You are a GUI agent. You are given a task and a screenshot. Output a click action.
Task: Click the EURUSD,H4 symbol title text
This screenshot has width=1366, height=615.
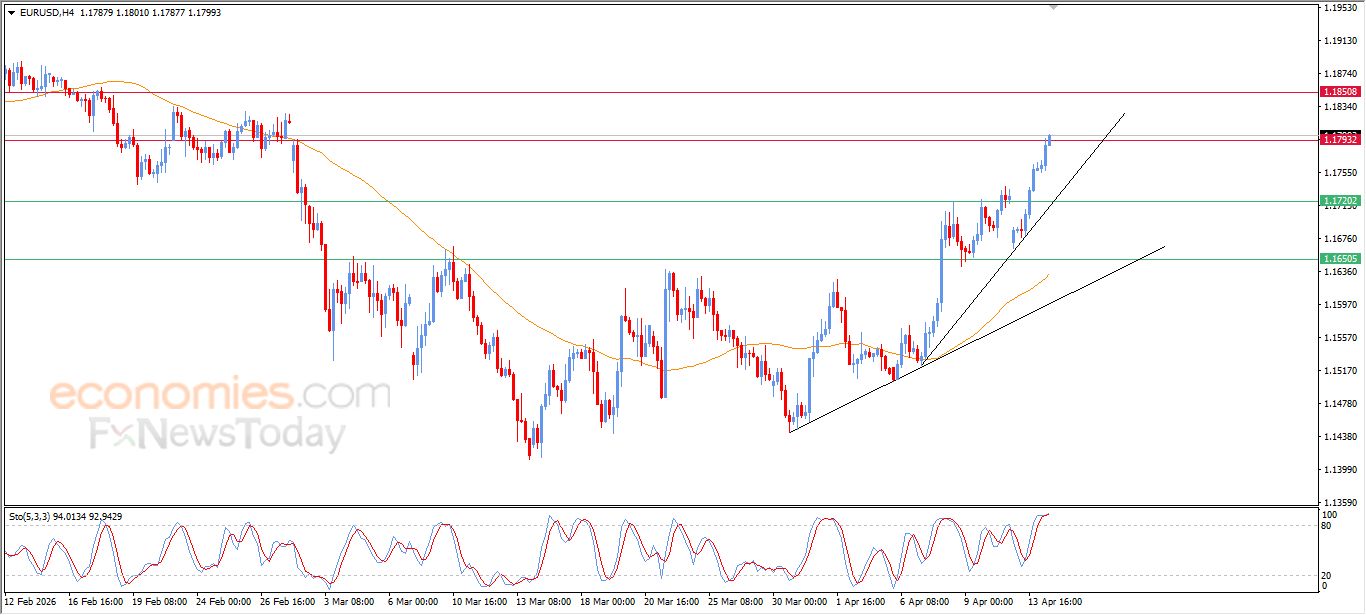[x=40, y=13]
